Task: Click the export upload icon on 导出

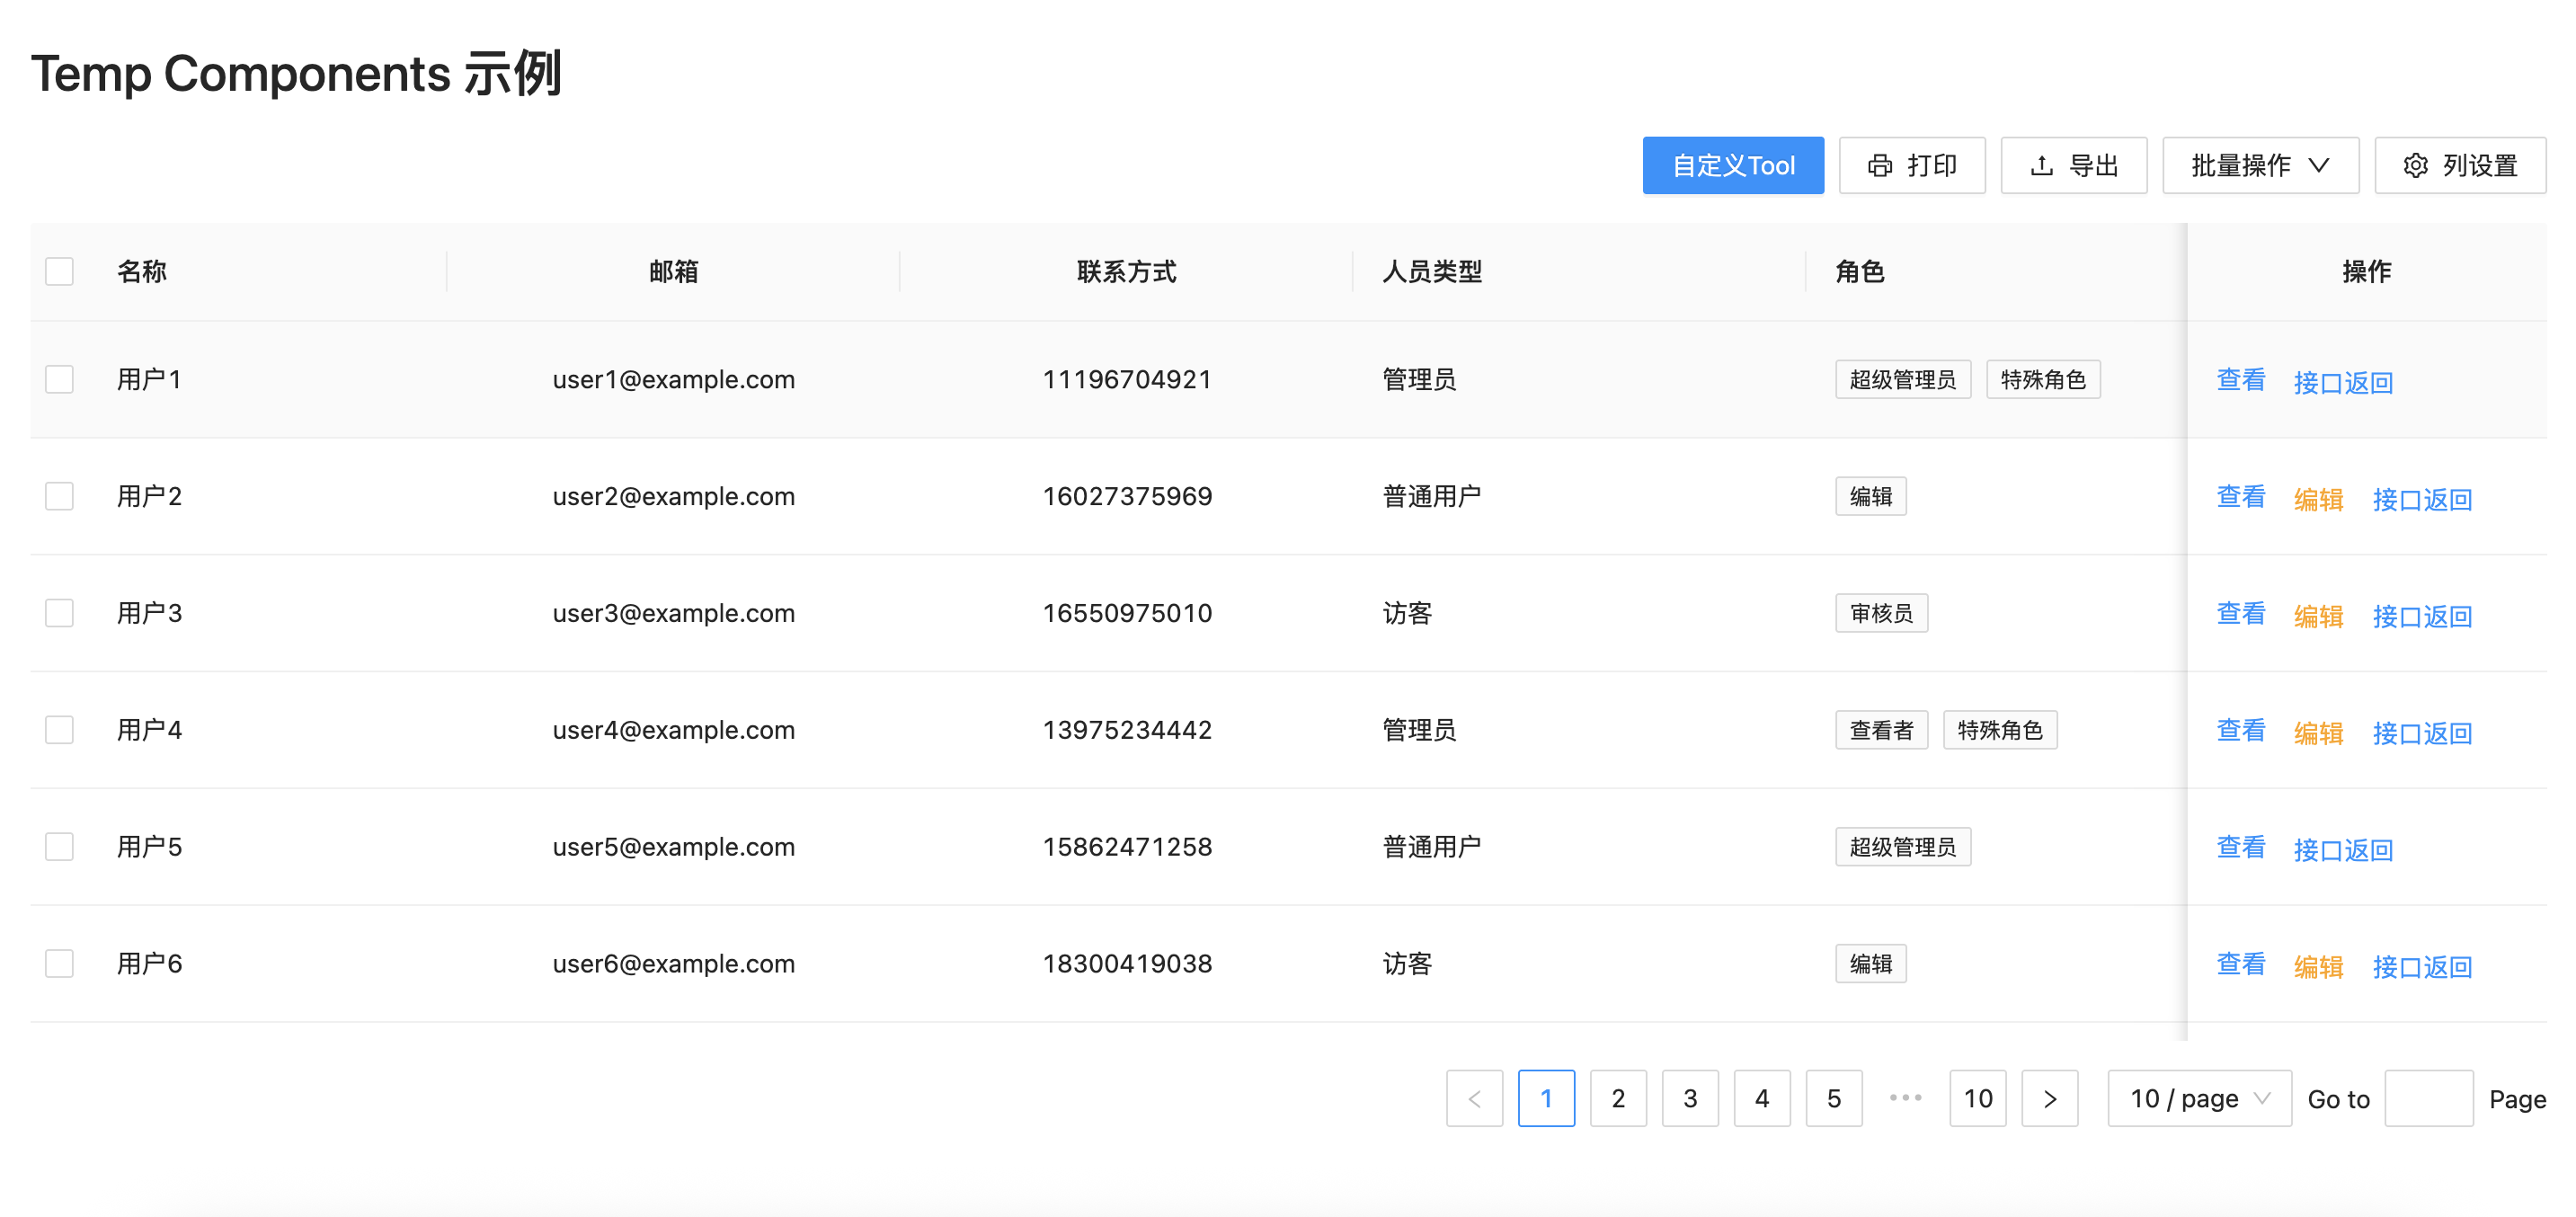Action: [x=2041, y=166]
